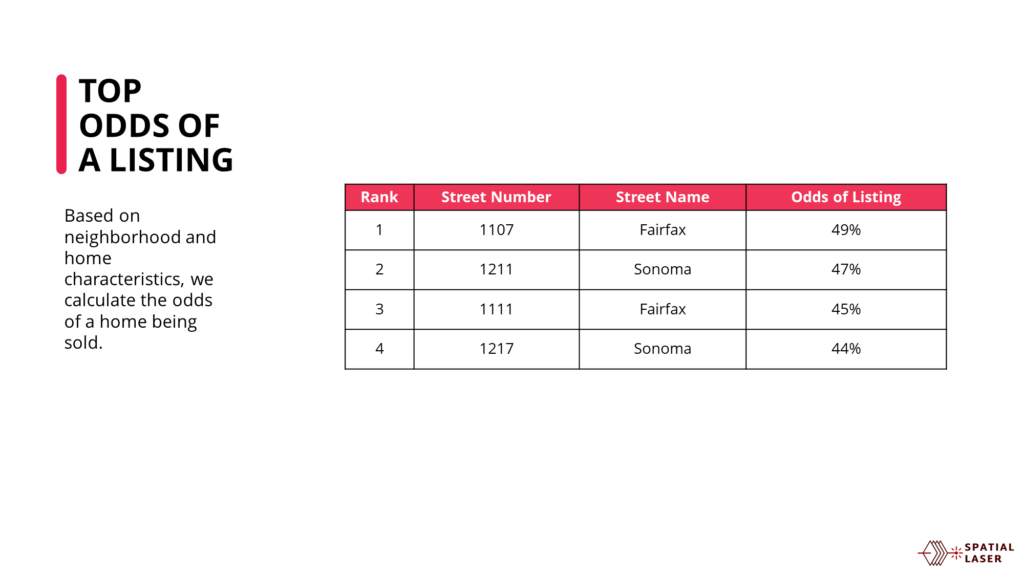Select Fairfax in the rank 1 row
Viewport: 1024px width, 576px height.
point(662,230)
